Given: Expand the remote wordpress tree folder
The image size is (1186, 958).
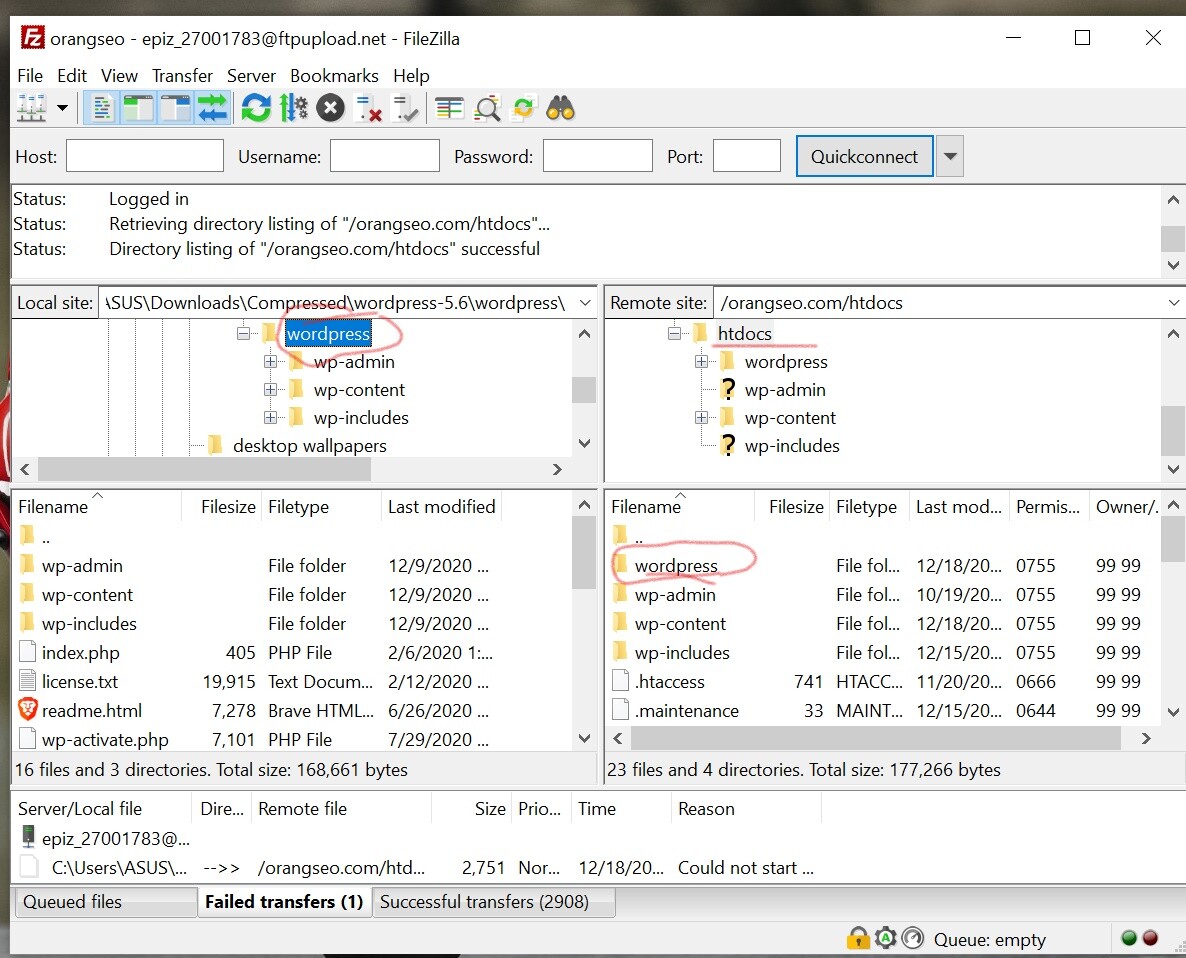Looking at the screenshot, I should [701, 361].
